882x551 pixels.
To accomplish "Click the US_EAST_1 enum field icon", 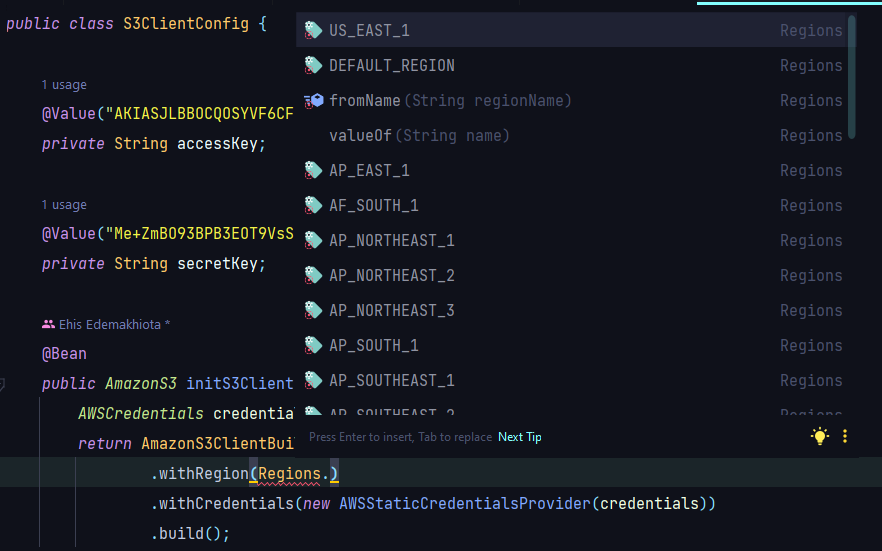I will 313,30.
